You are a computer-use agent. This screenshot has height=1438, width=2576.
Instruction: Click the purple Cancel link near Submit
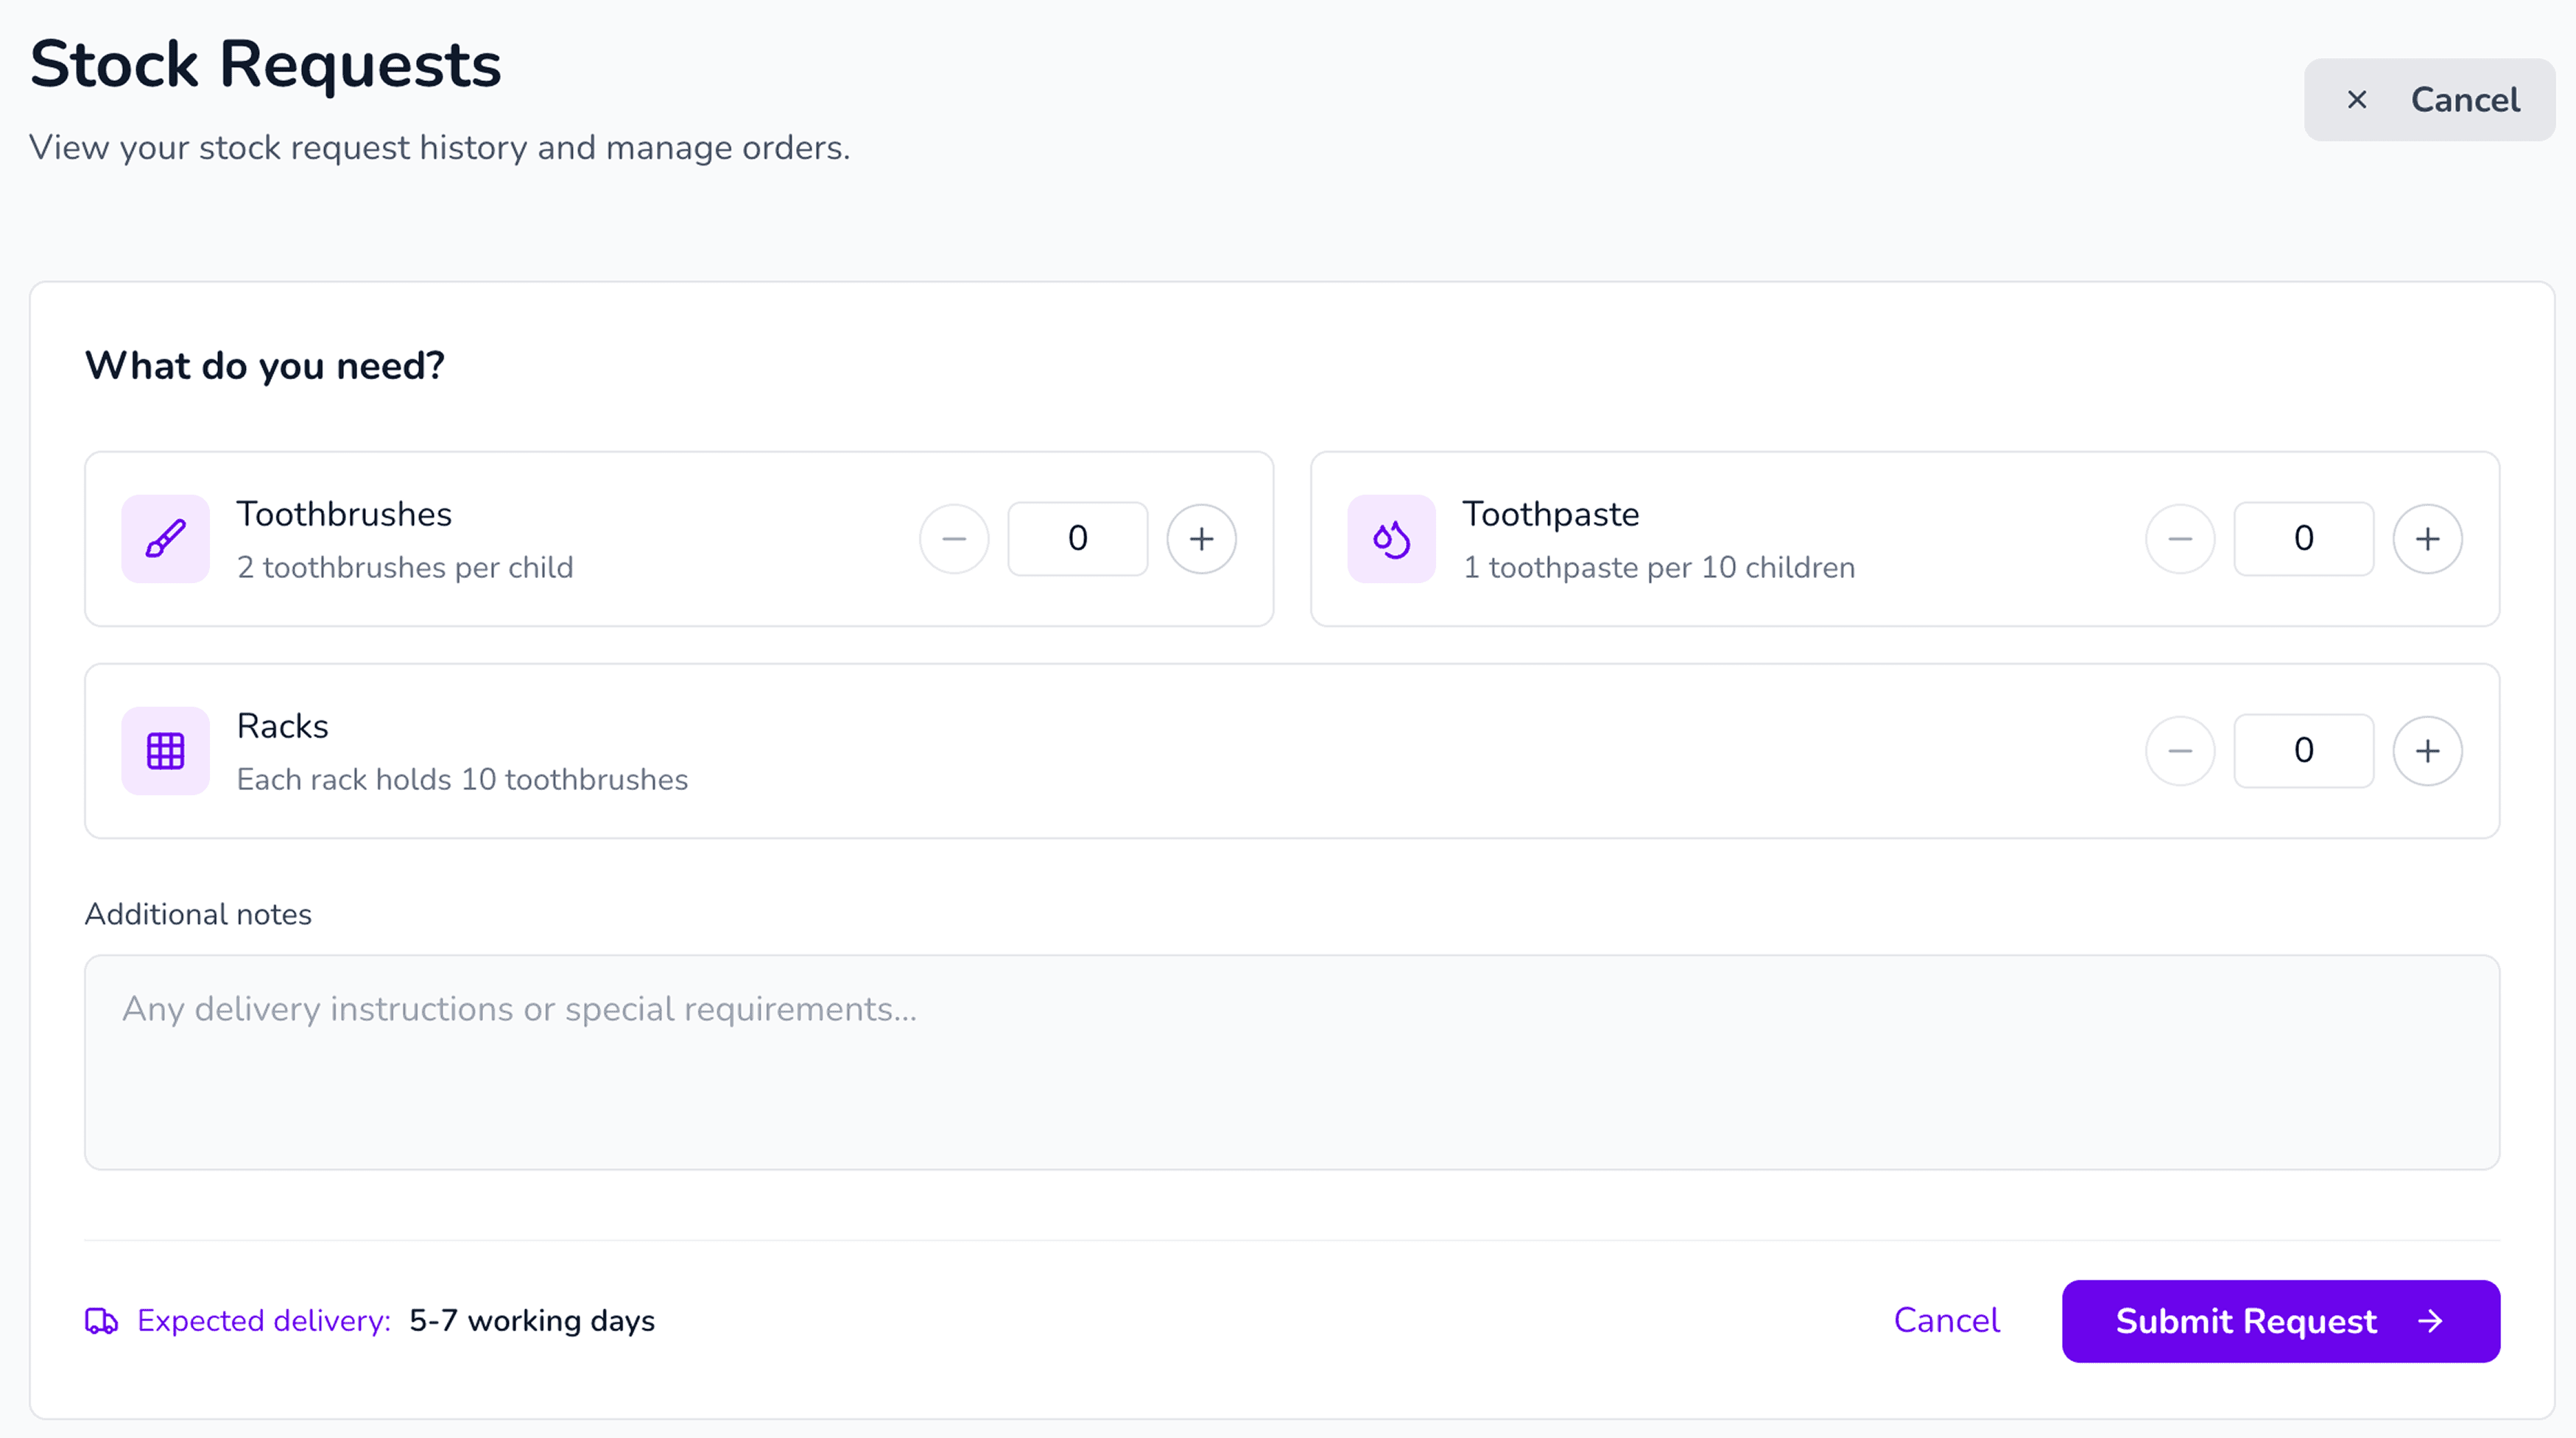coord(1946,1321)
